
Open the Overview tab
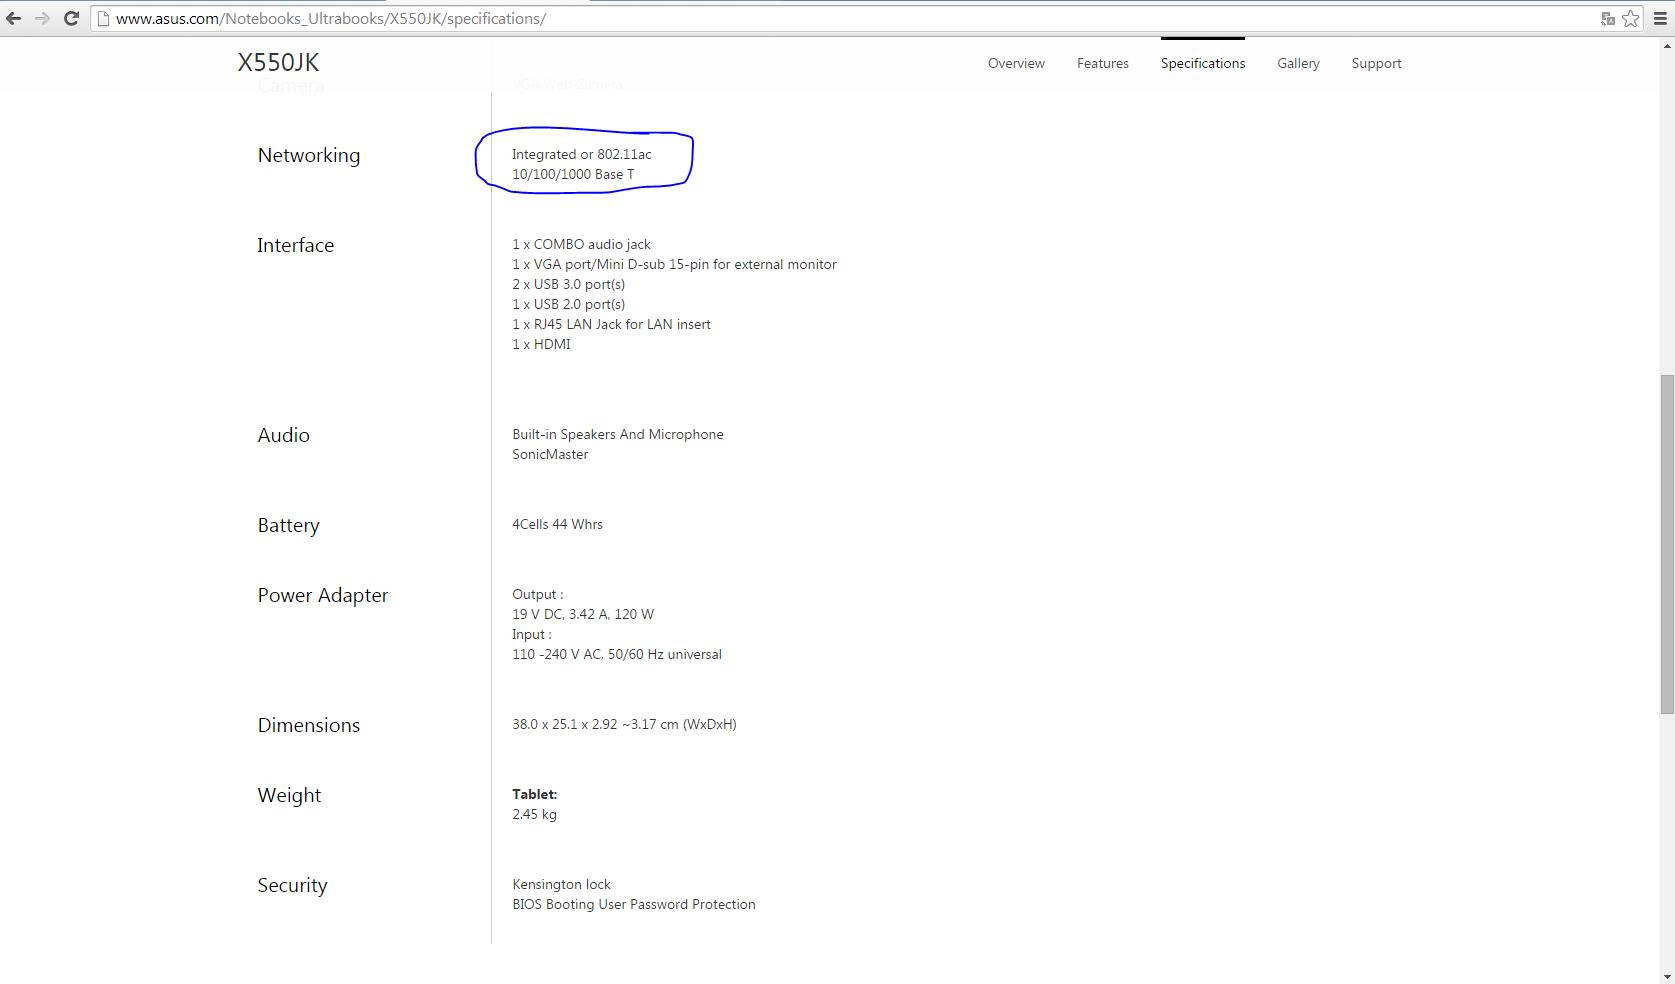[1016, 63]
